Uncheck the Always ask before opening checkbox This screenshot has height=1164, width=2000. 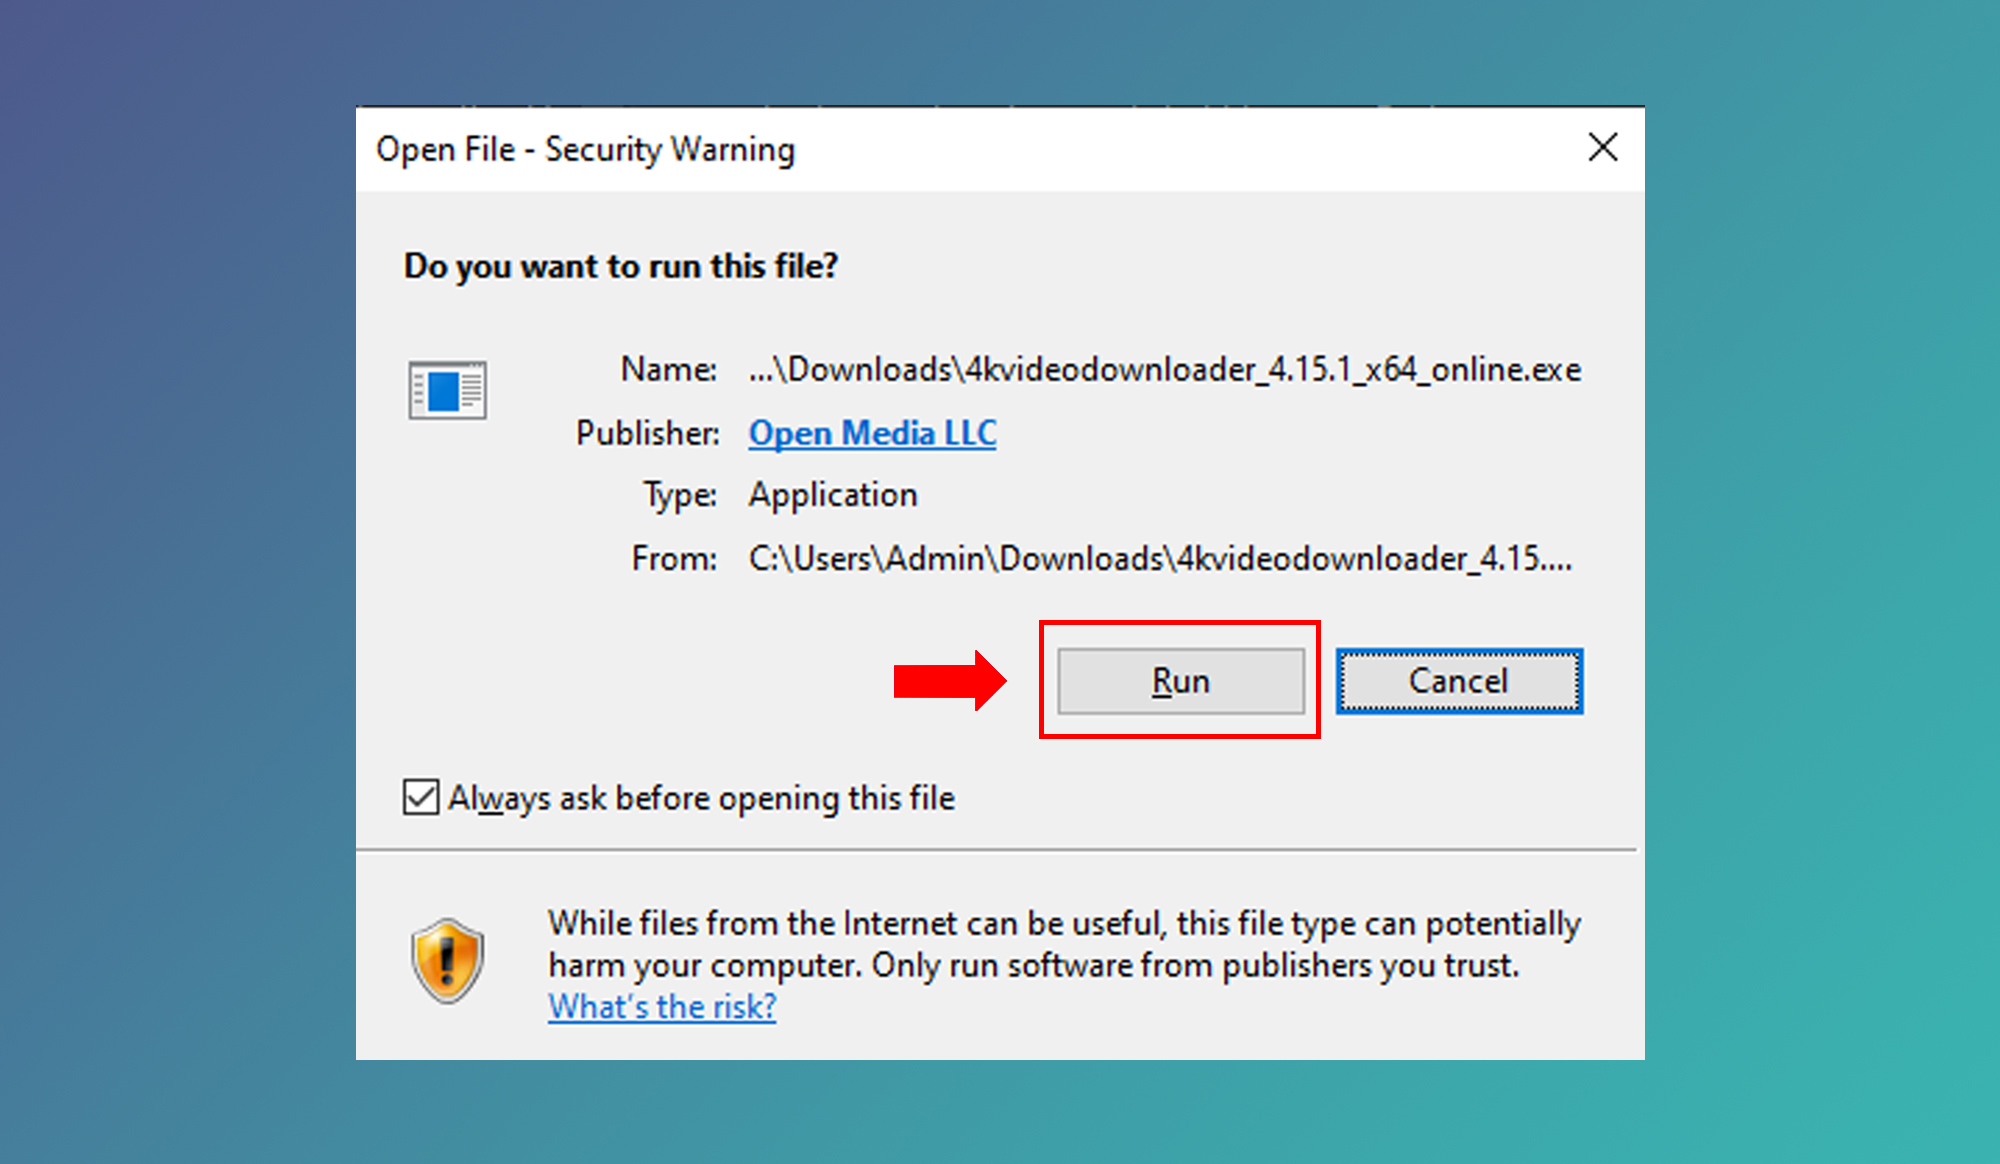421,798
